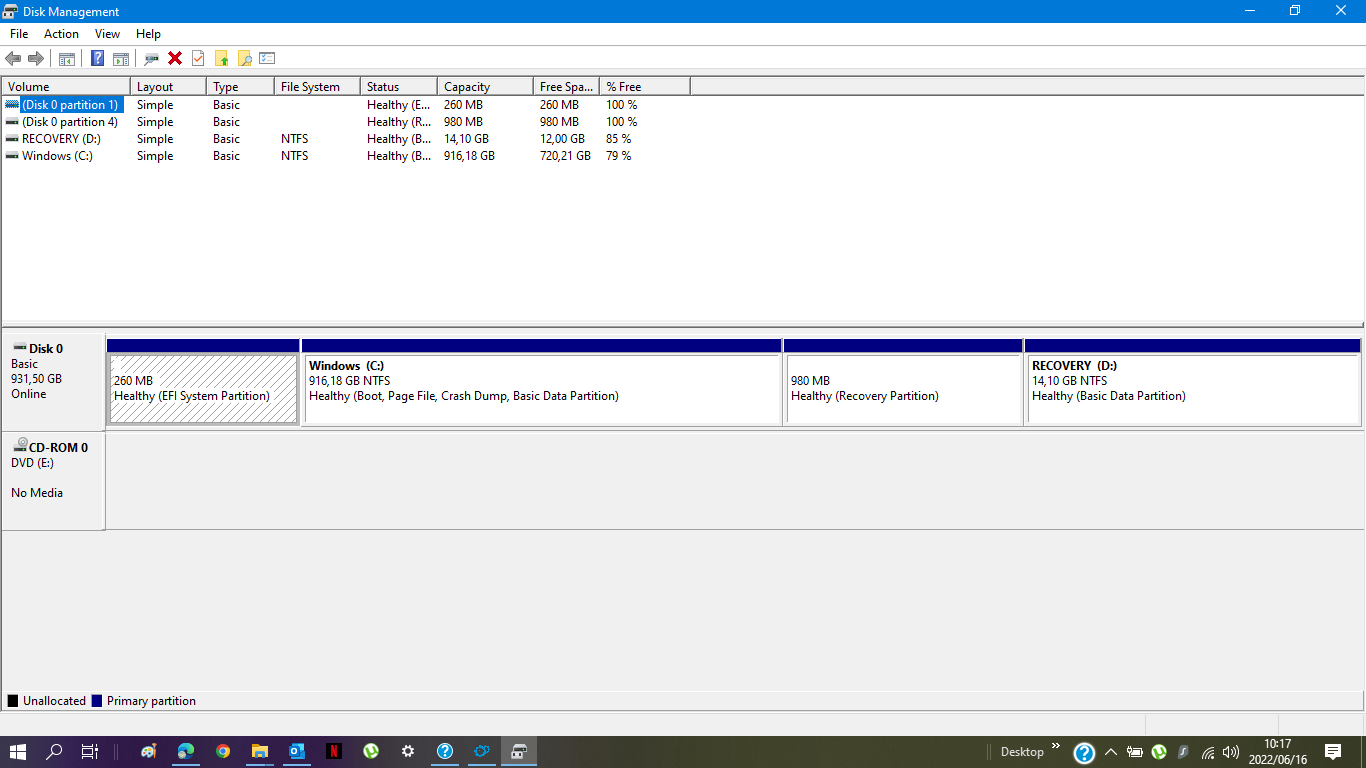Select the Windows (C:) partition block
This screenshot has height=768, width=1366.
pos(540,385)
